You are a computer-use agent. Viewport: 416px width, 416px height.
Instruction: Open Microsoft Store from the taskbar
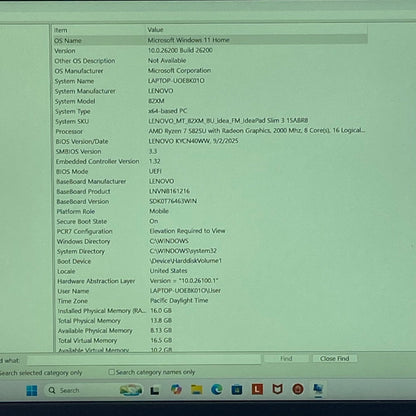coord(237,389)
